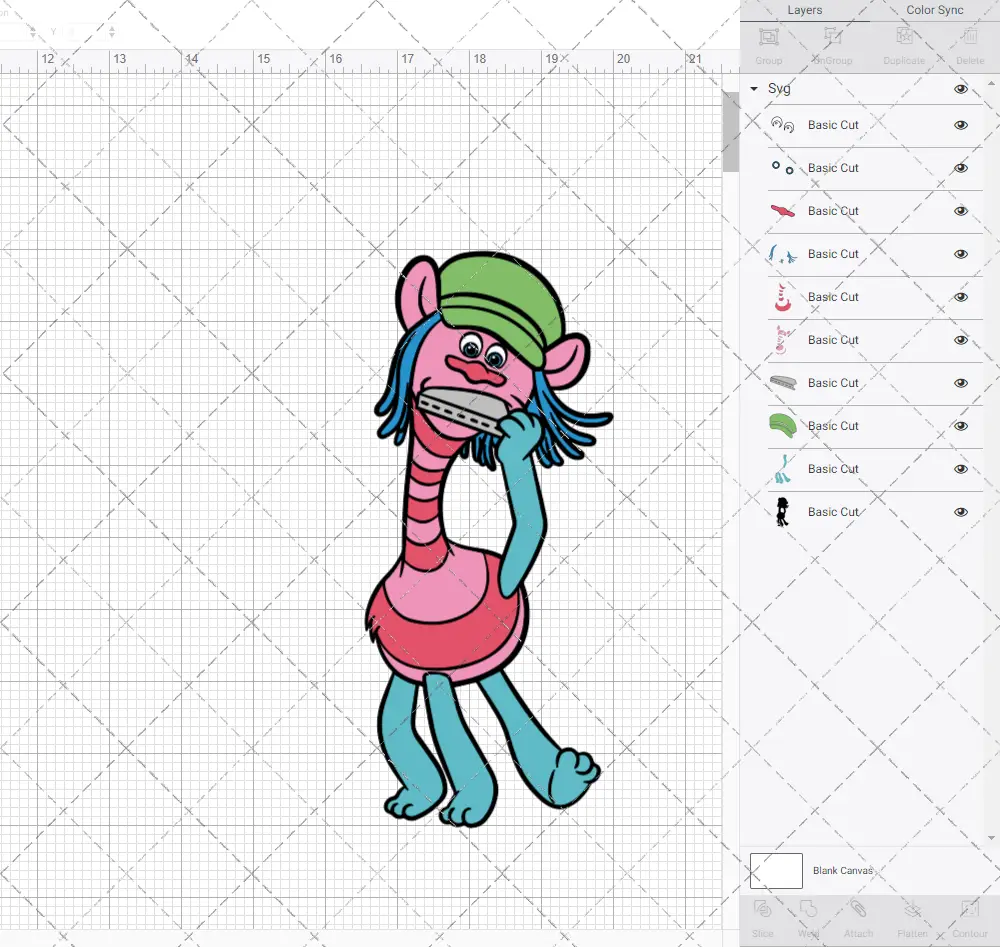Select the black silhouette layer thumbnail
Image resolution: width=1000 pixels, height=947 pixels.
point(783,512)
